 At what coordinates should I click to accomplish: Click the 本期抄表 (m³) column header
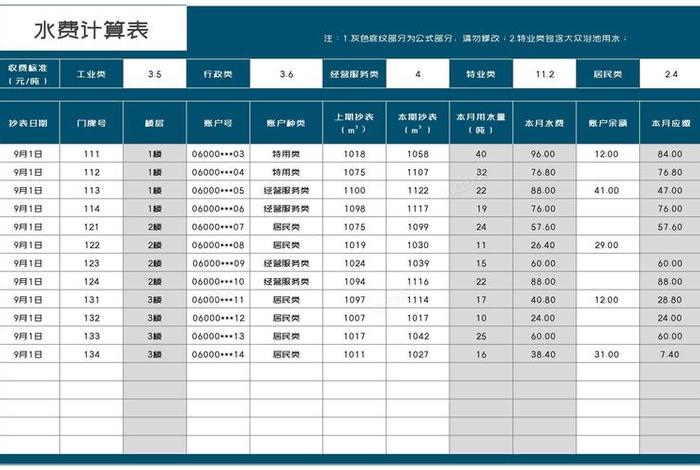418,123
